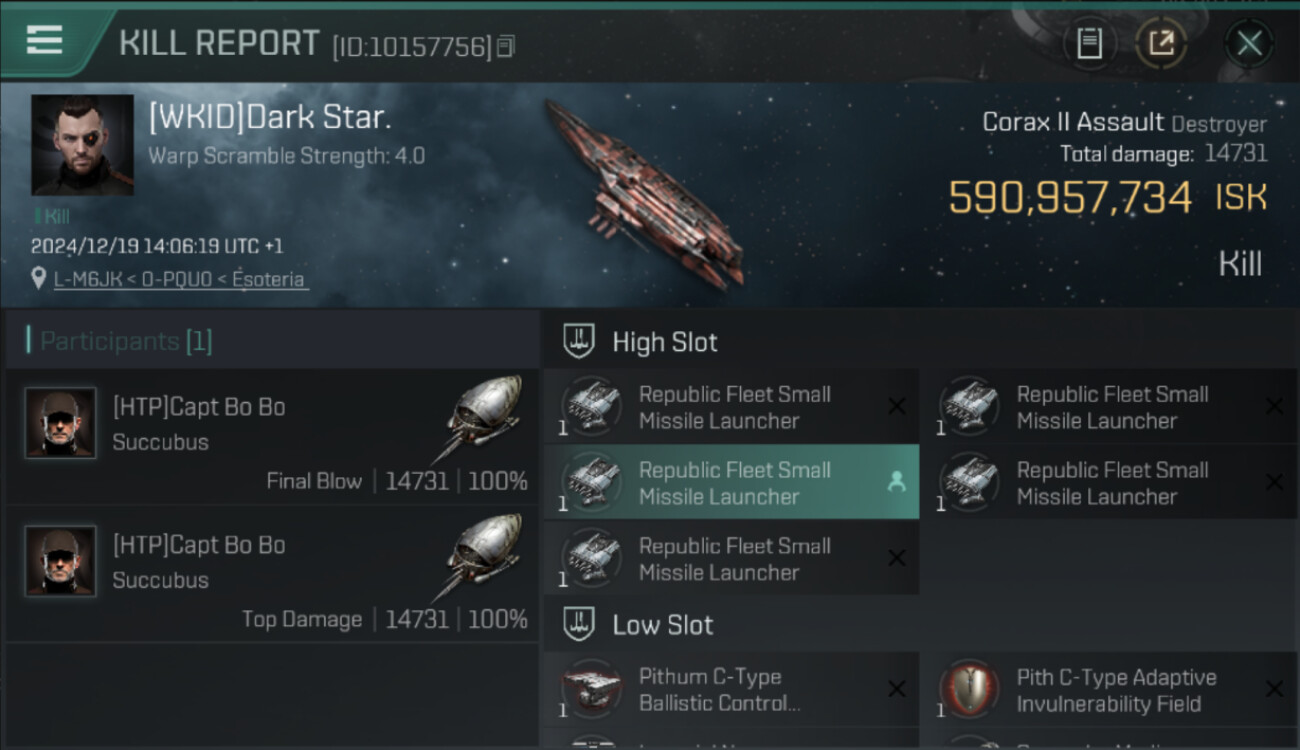
Task: Open Capt Bo Bo Top Damage entry
Action: tap(270, 575)
